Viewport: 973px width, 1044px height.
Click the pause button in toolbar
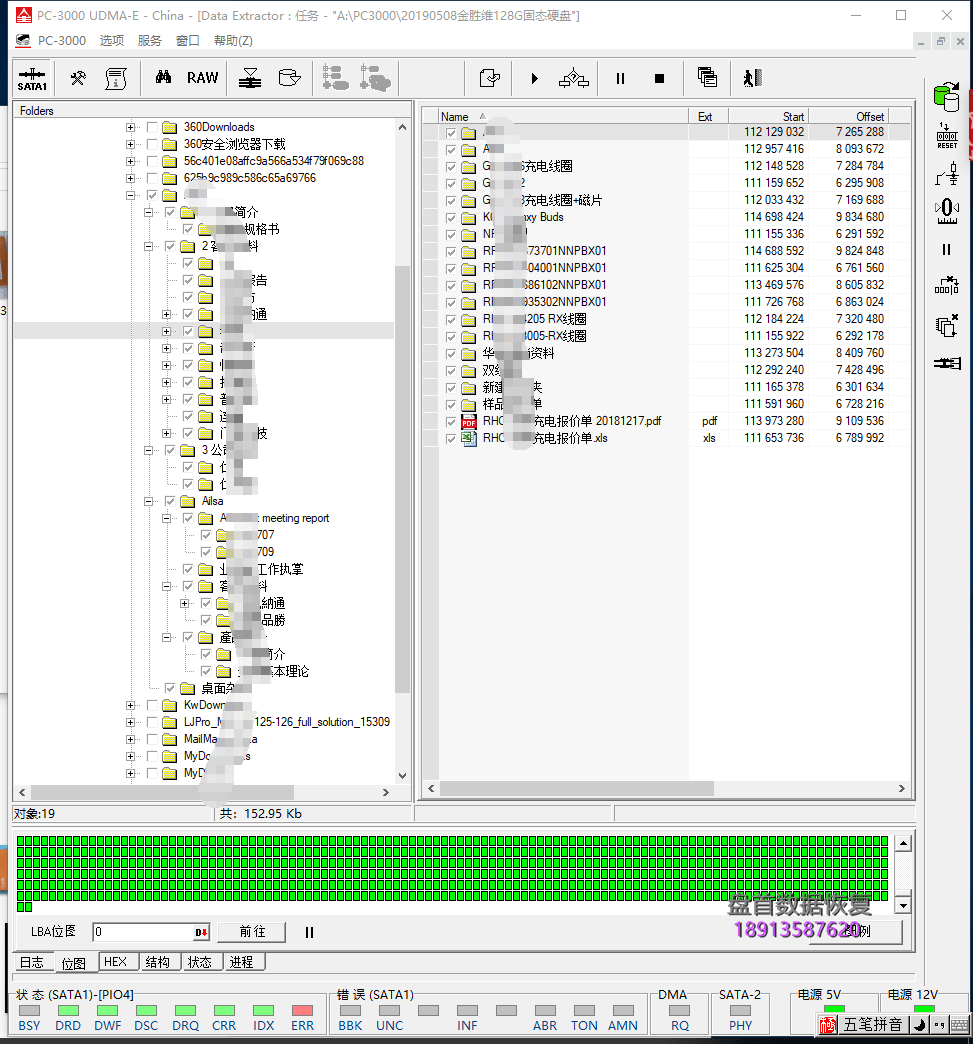point(620,79)
